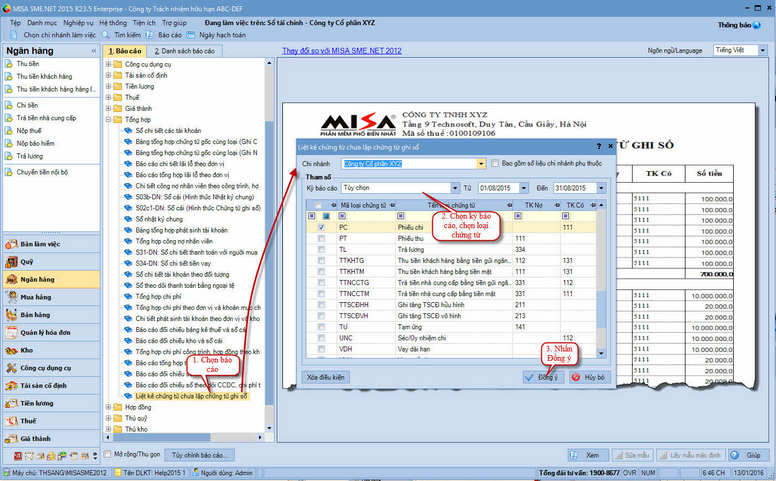Click Thông báo notification globe icon

757,25
